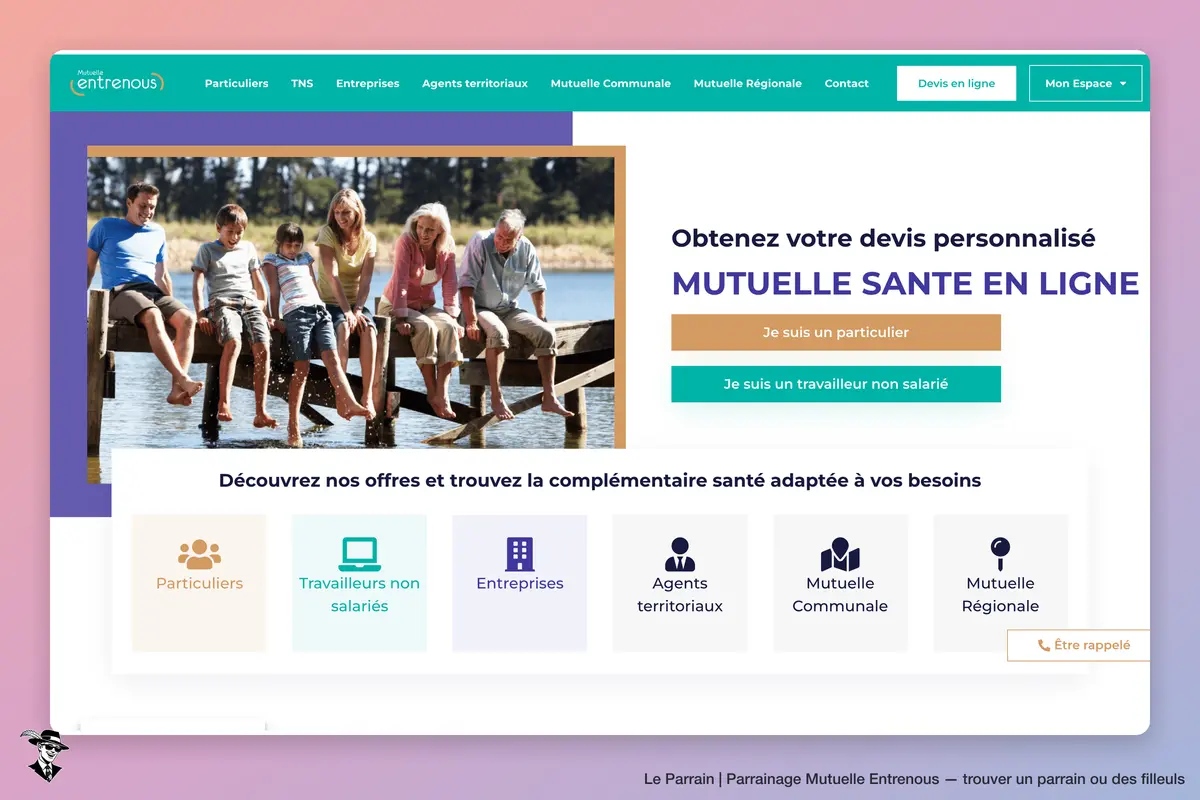The height and width of the screenshot is (800, 1200).
Task: Go to Mutuelle Communale in the navbar
Action: pos(610,84)
